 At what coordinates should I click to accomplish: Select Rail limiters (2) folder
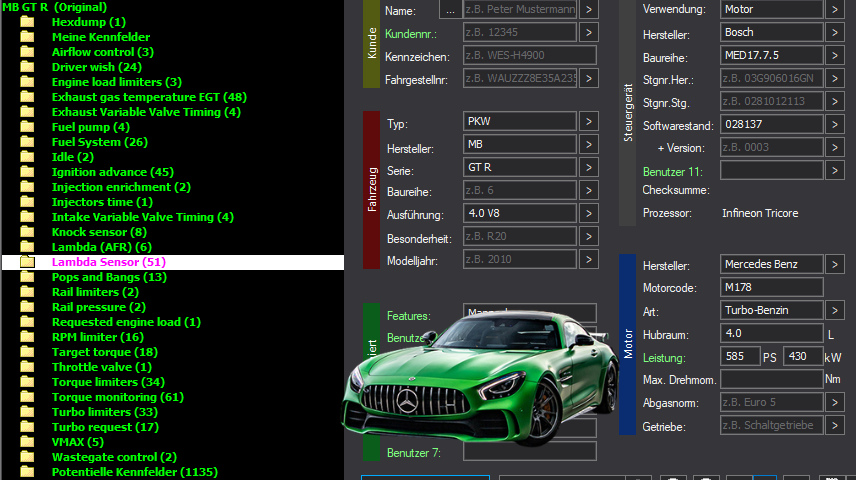pyautogui.click(x=95, y=292)
